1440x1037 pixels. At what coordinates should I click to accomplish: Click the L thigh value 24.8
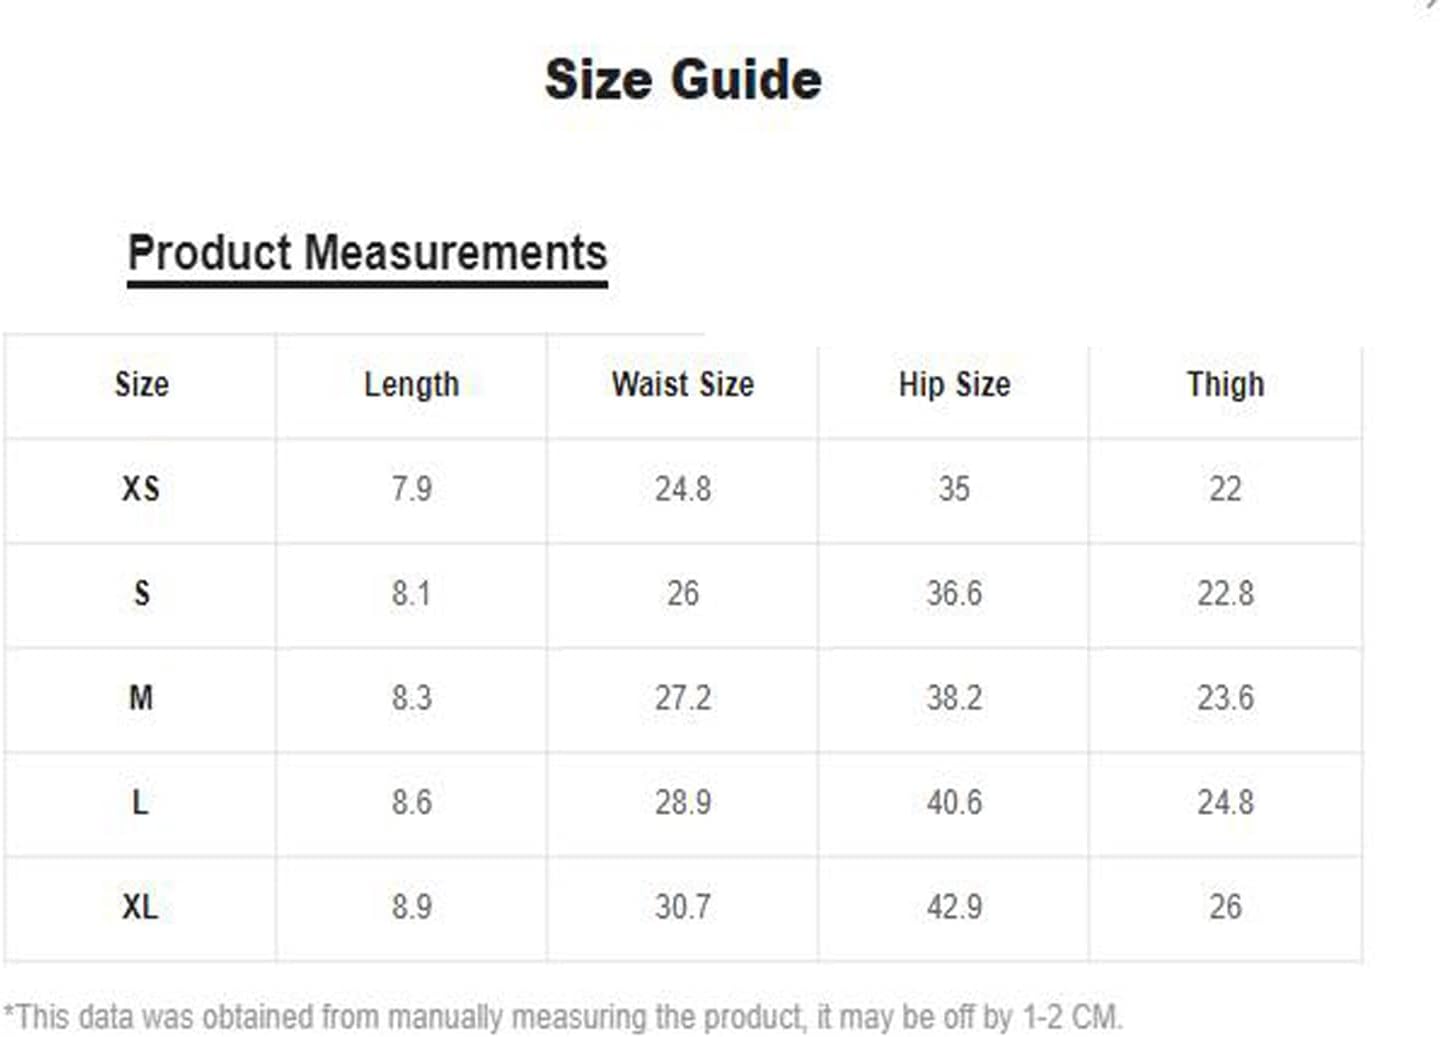(x=1225, y=802)
